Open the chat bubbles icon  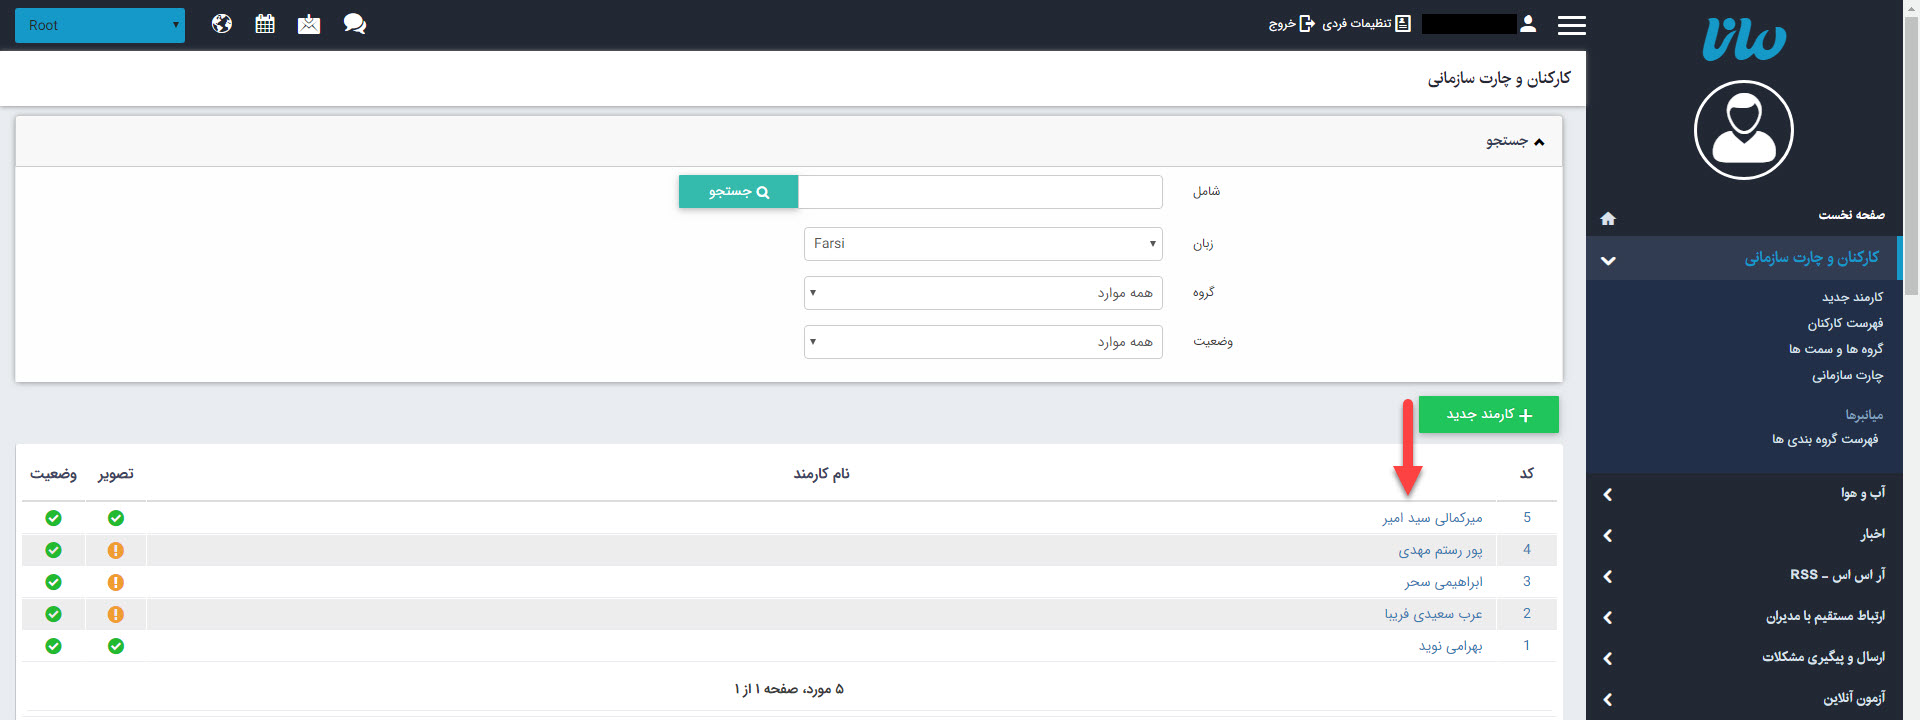[354, 24]
